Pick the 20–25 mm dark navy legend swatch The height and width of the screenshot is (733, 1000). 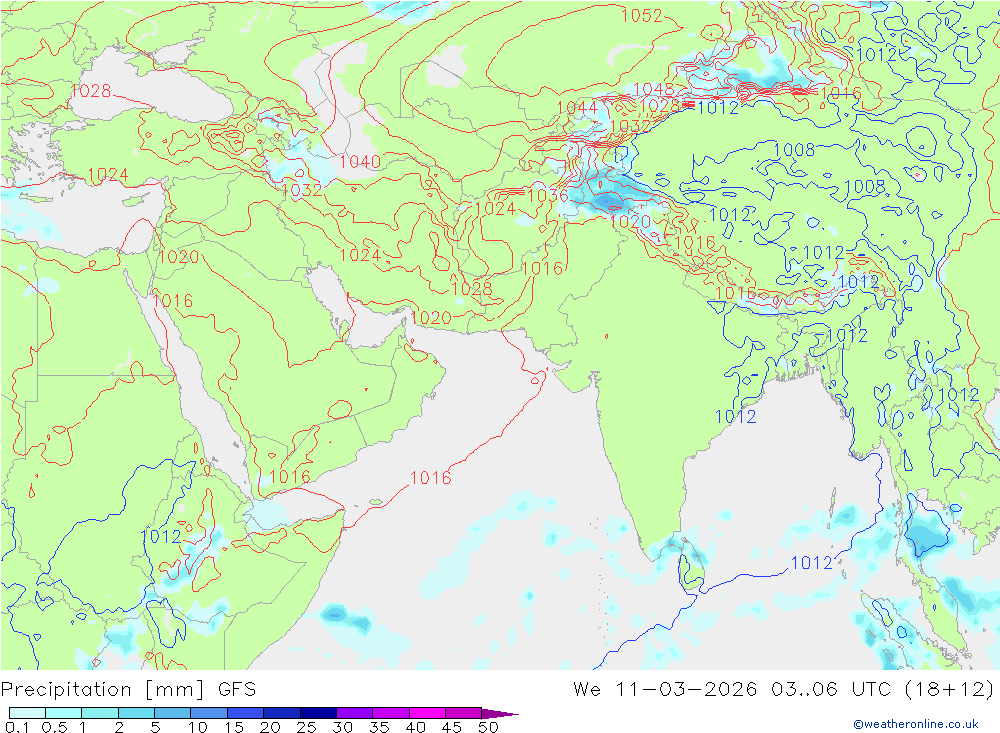tap(281, 713)
